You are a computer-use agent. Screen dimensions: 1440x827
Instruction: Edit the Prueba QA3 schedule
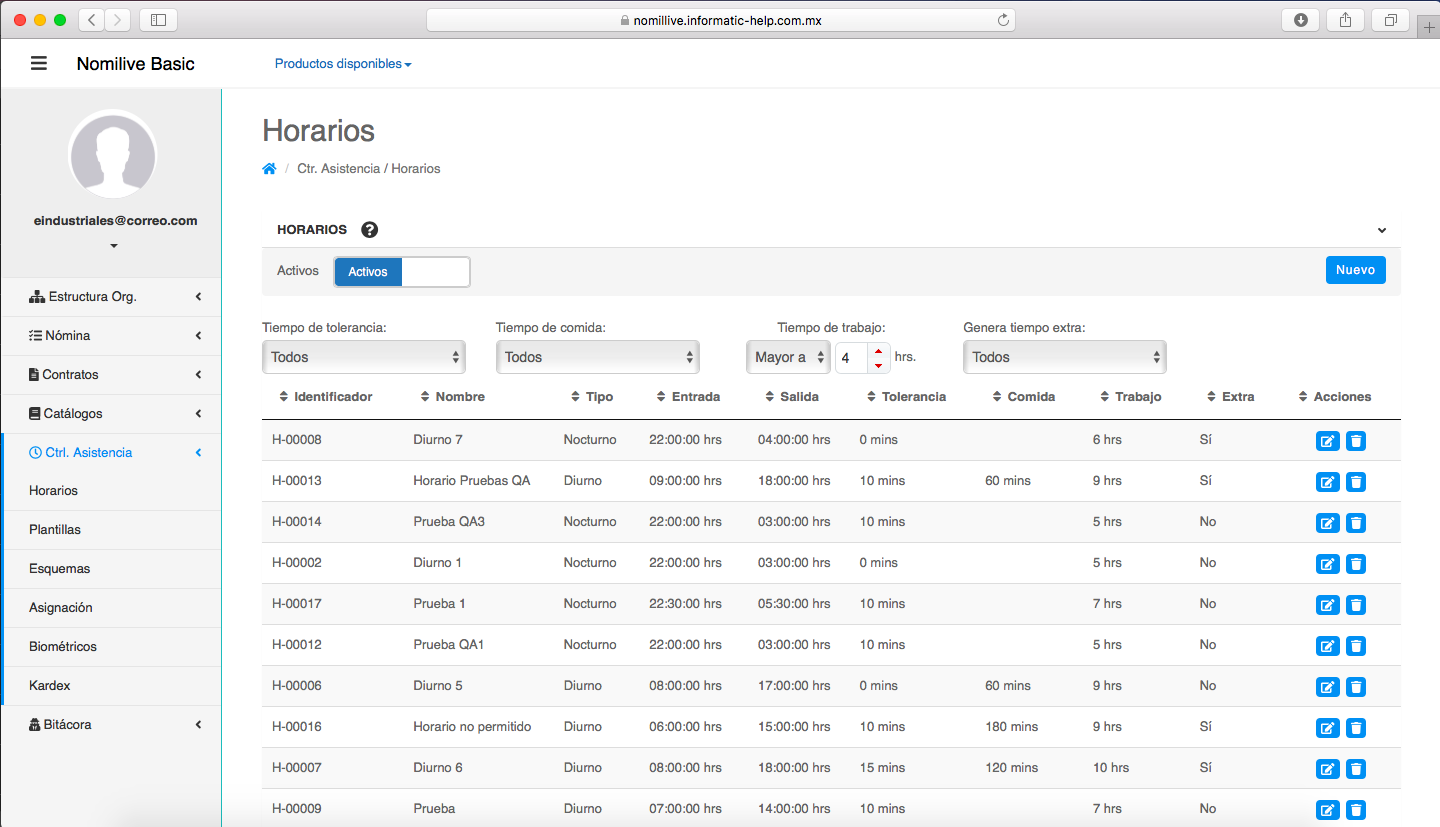(1327, 523)
